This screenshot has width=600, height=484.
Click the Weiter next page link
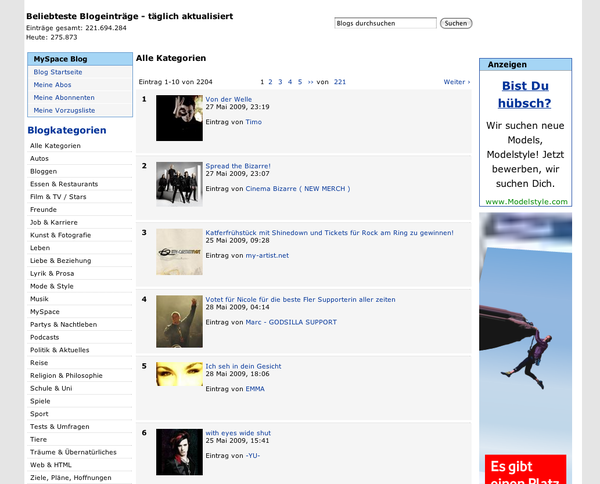click(457, 82)
